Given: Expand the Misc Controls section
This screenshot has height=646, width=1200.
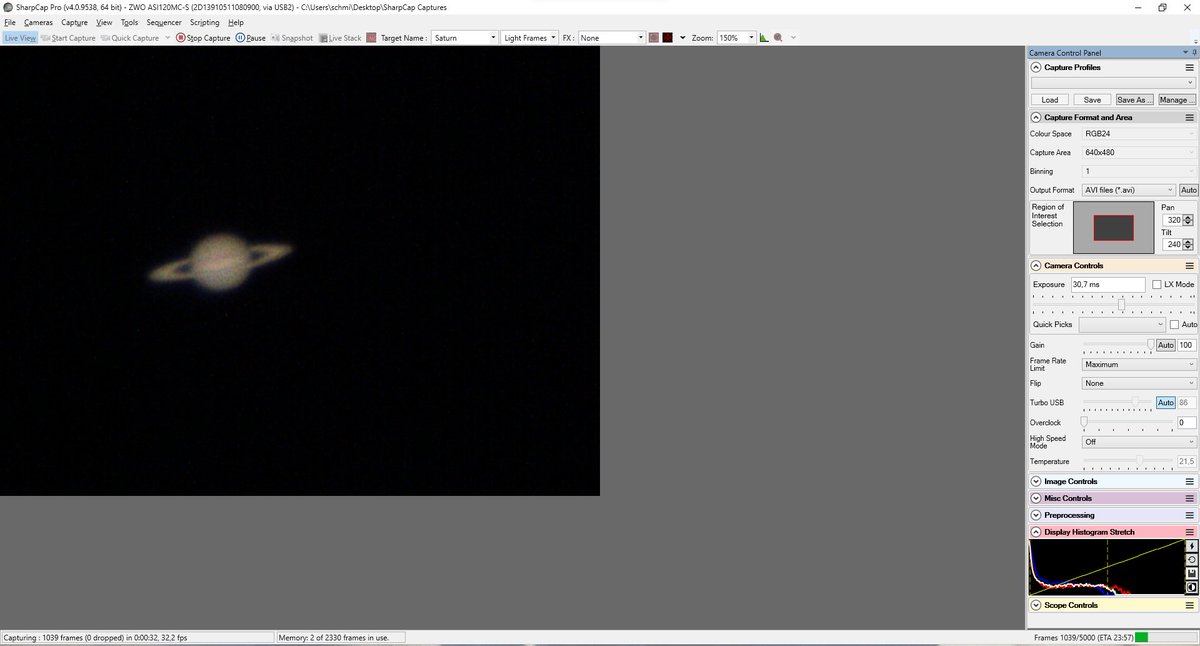Looking at the screenshot, I should (1036, 498).
